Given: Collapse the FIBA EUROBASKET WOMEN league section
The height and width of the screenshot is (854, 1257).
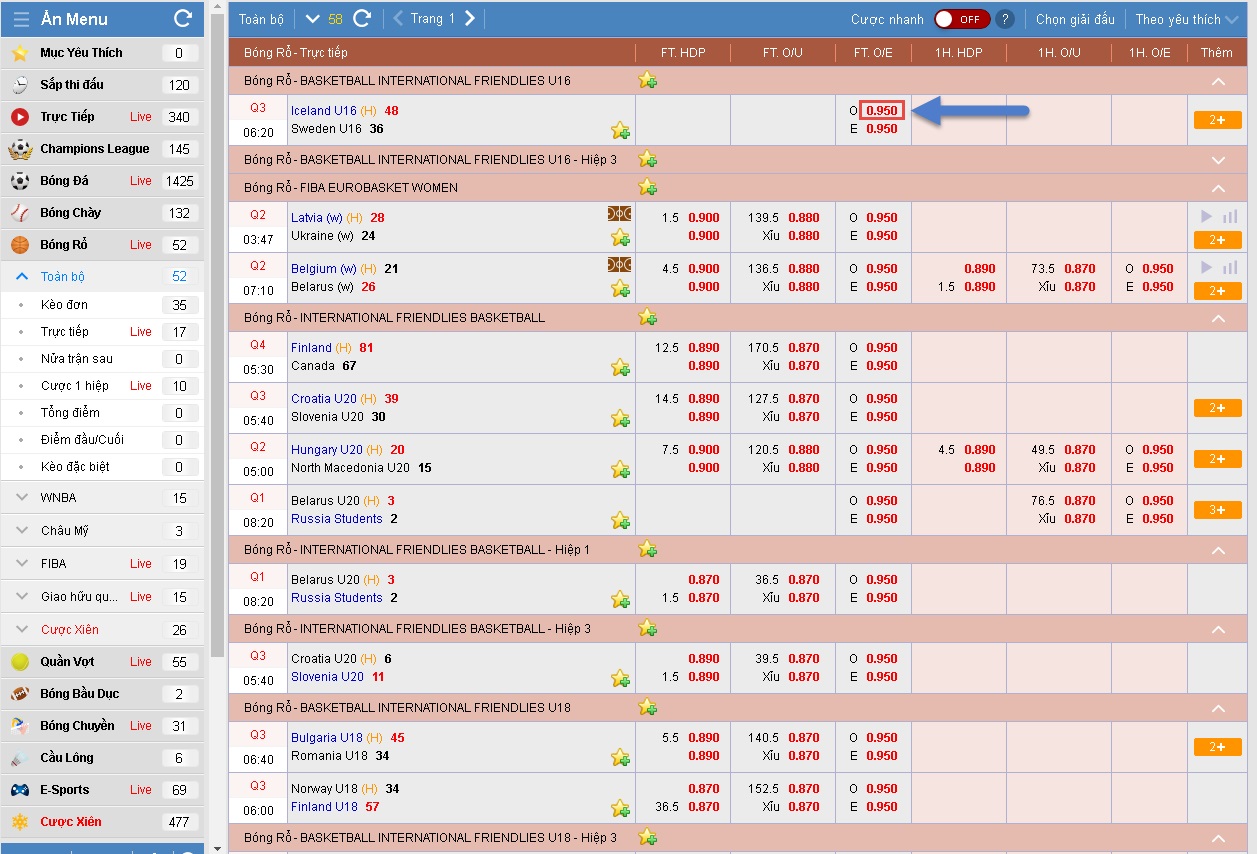Looking at the screenshot, I should pos(1217,188).
